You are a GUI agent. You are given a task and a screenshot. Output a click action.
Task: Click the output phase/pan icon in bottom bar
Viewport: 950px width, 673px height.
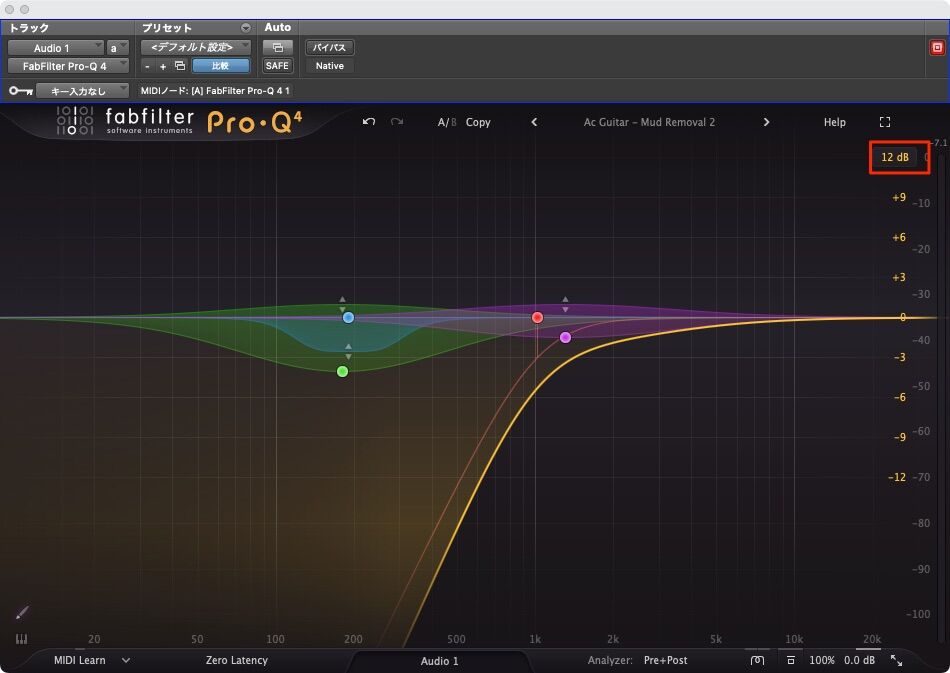coord(757,660)
